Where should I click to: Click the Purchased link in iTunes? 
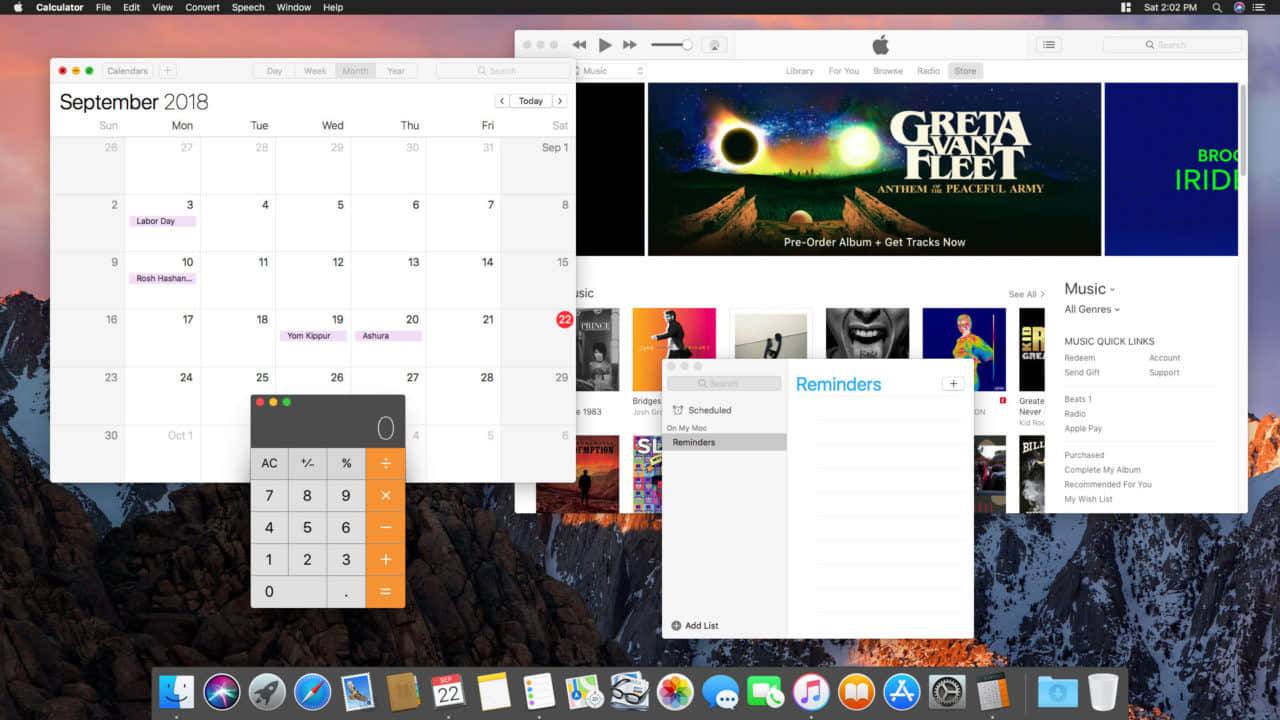click(x=1084, y=456)
